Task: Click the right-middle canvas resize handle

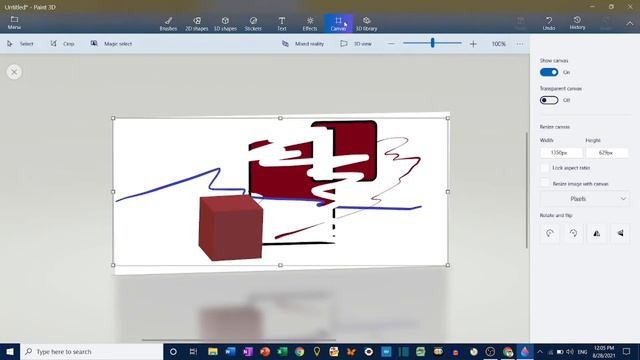Action: point(448,191)
